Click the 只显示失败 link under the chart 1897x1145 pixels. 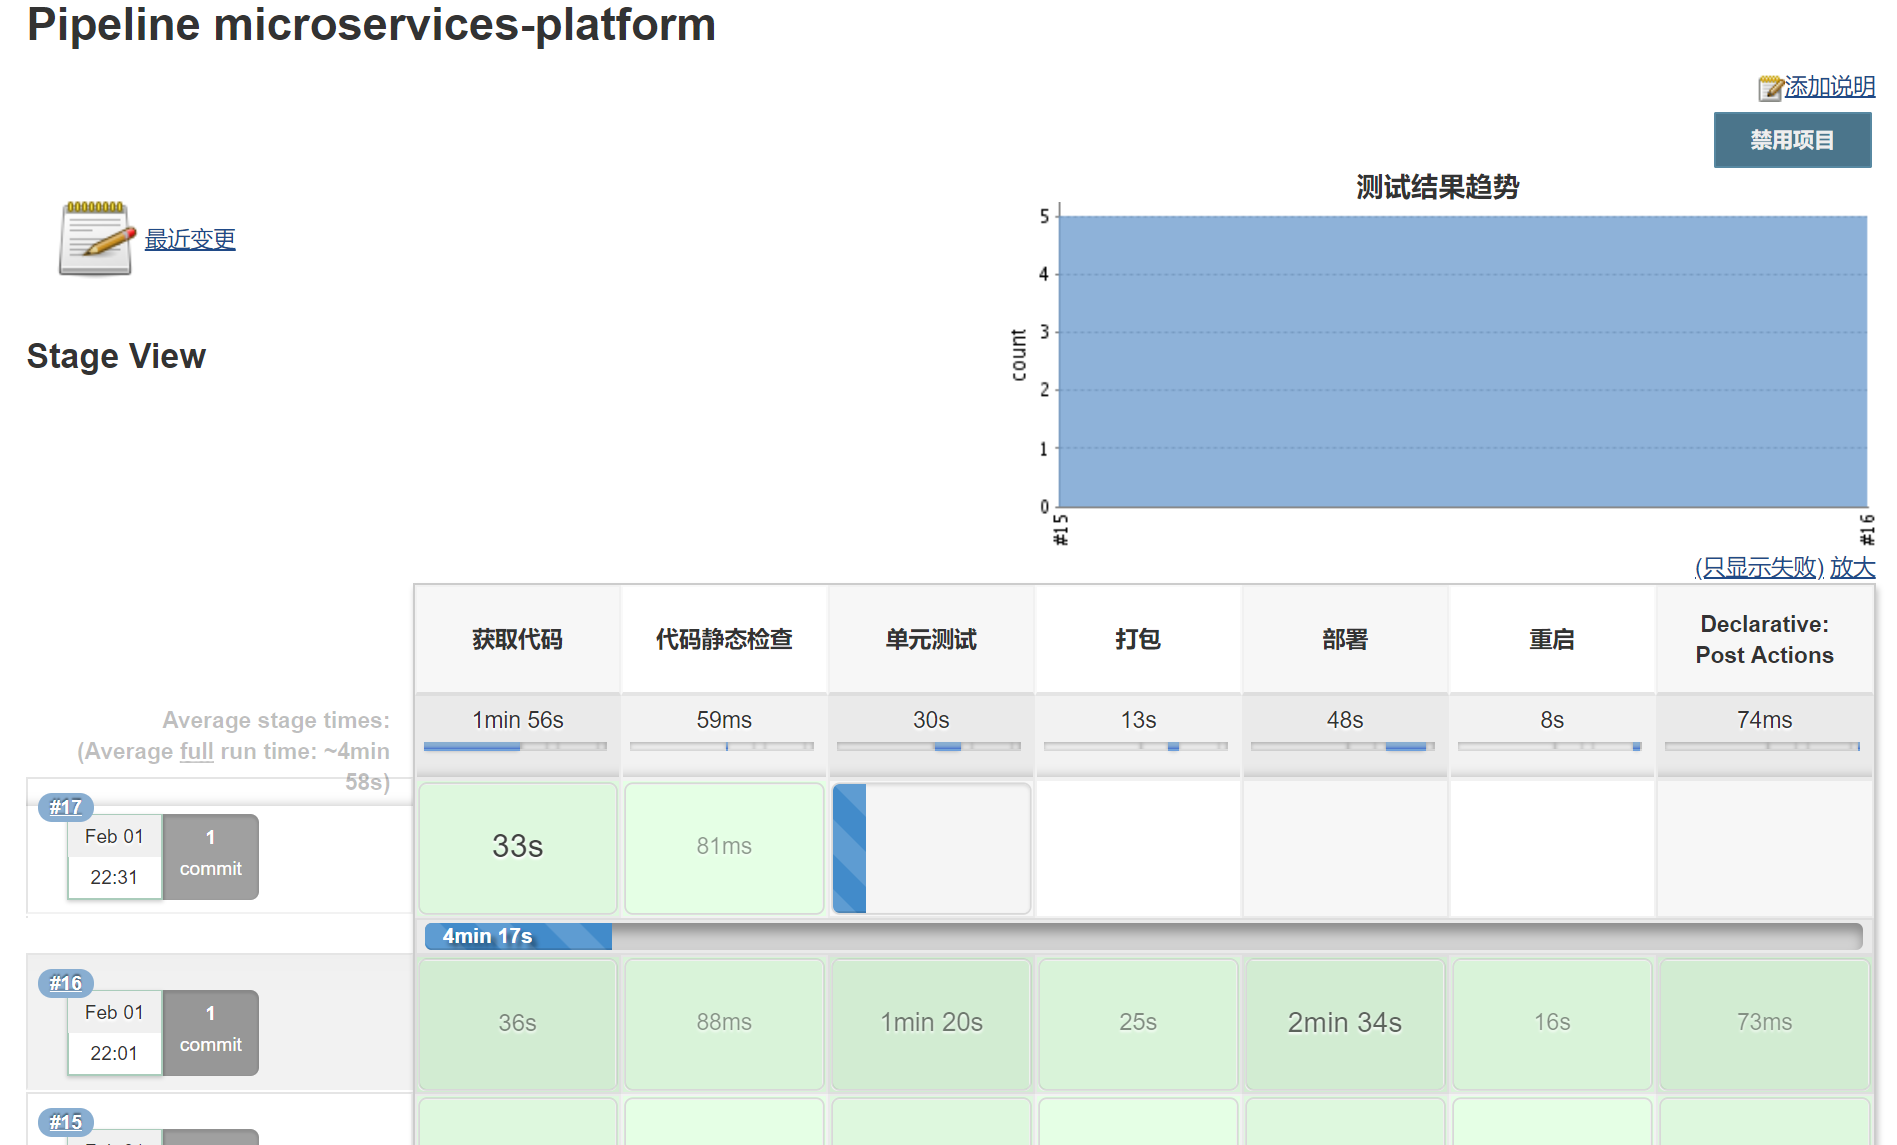[x=1759, y=568]
